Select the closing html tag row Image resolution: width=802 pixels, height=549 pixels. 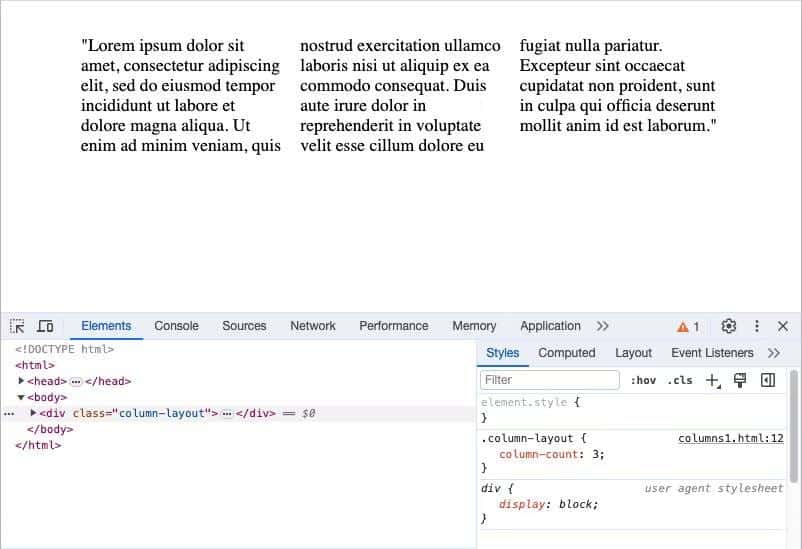pos(38,445)
